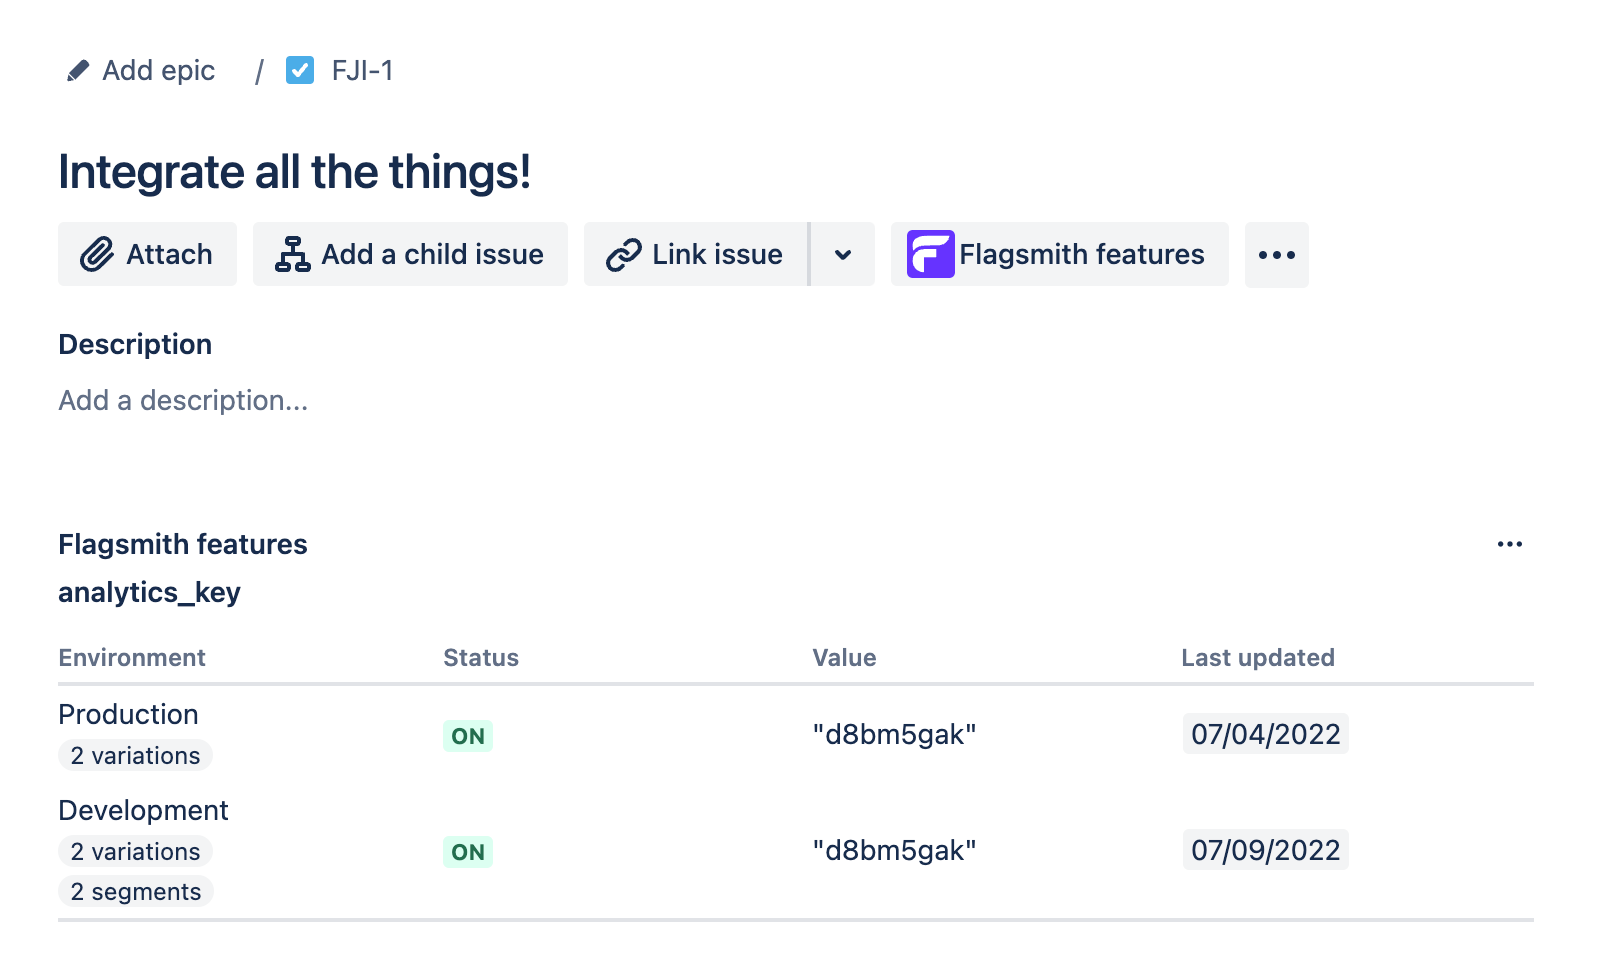The width and height of the screenshot is (1618, 974).
Task: Click the Add a description field
Action: coord(182,400)
